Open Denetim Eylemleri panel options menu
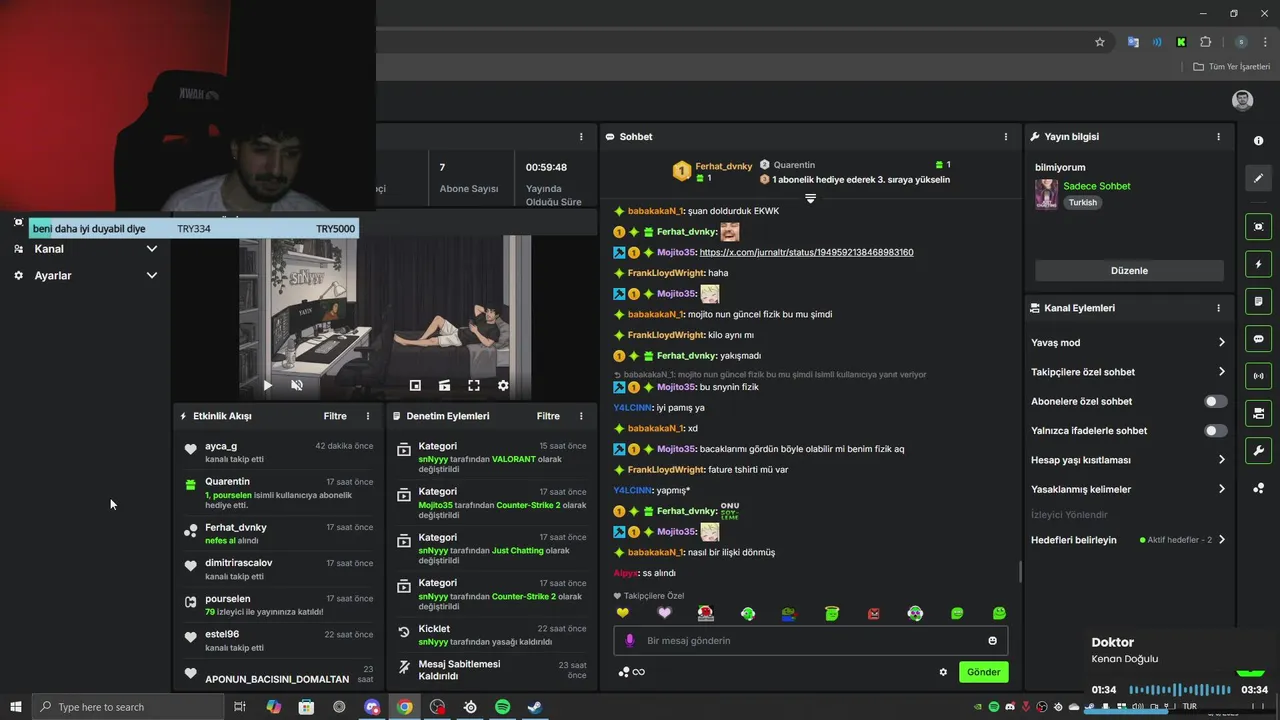Image resolution: width=1280 pixels, height=720 pixels. pos(581,416)
